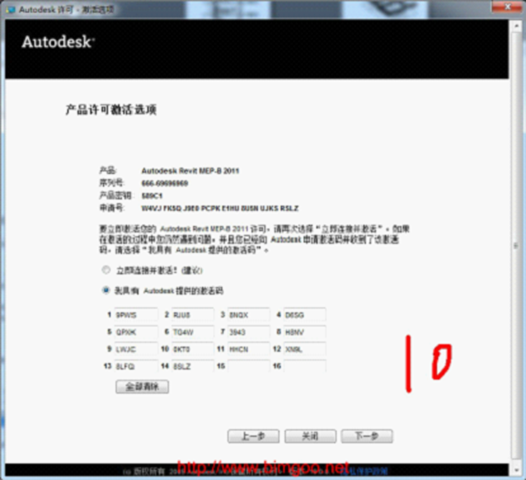Click activation code field number 1

[136, 315]
